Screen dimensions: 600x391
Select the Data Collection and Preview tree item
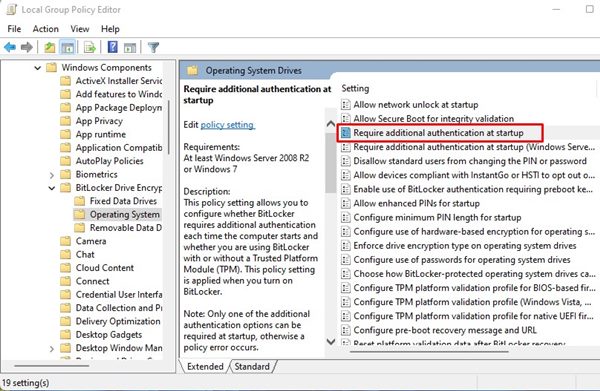(119, 308)
